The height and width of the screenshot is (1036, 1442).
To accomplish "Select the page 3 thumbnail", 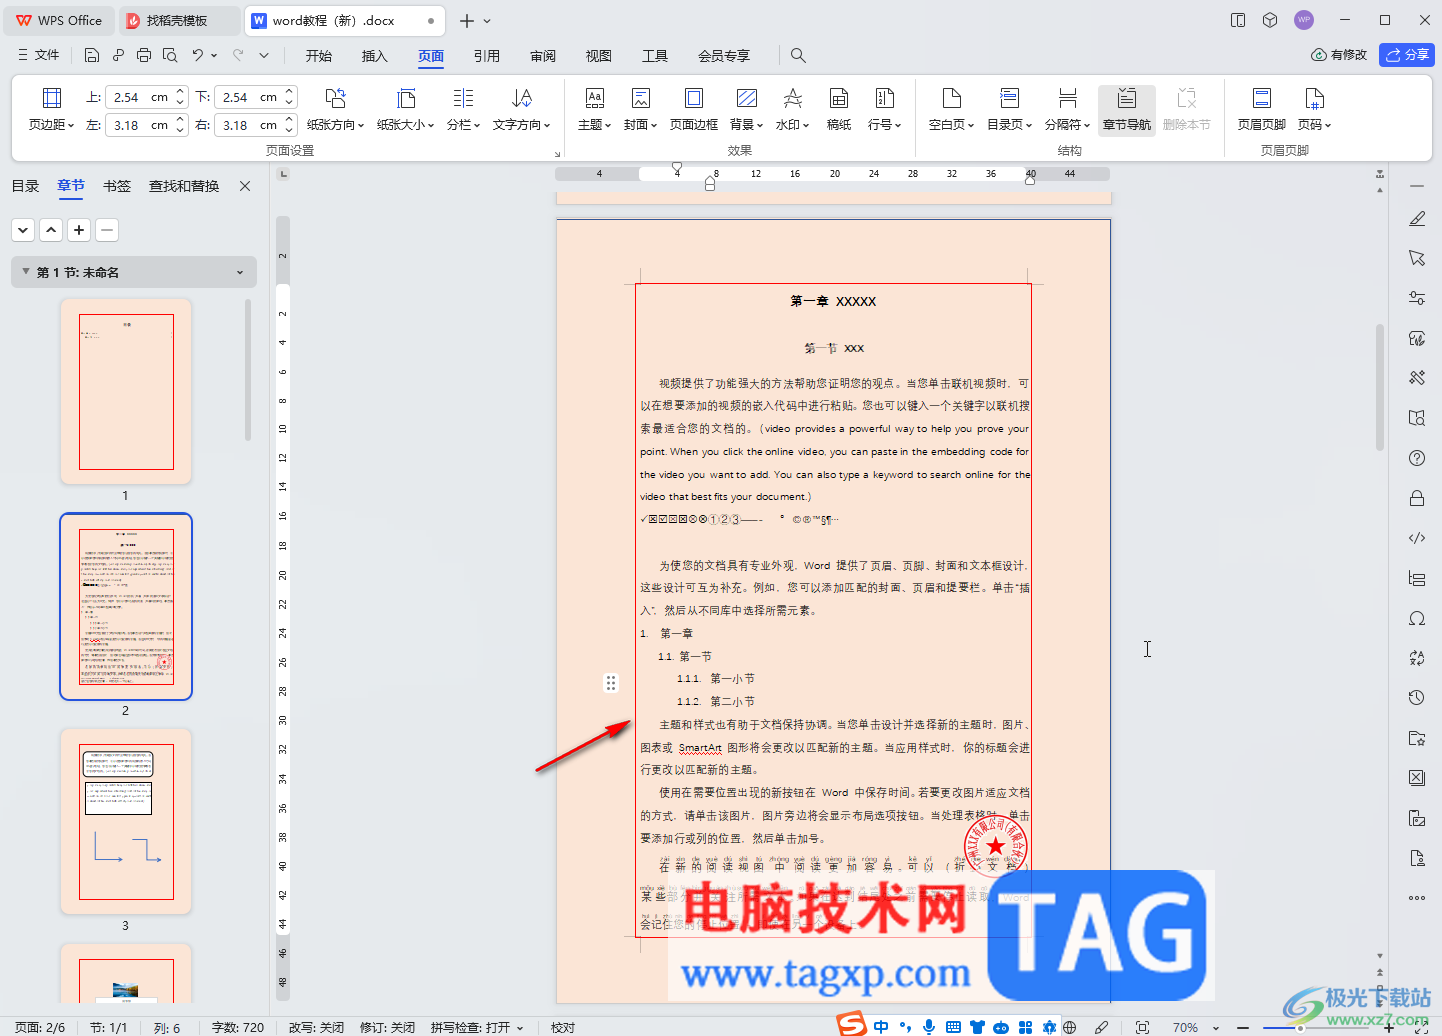I will (126, 822).
